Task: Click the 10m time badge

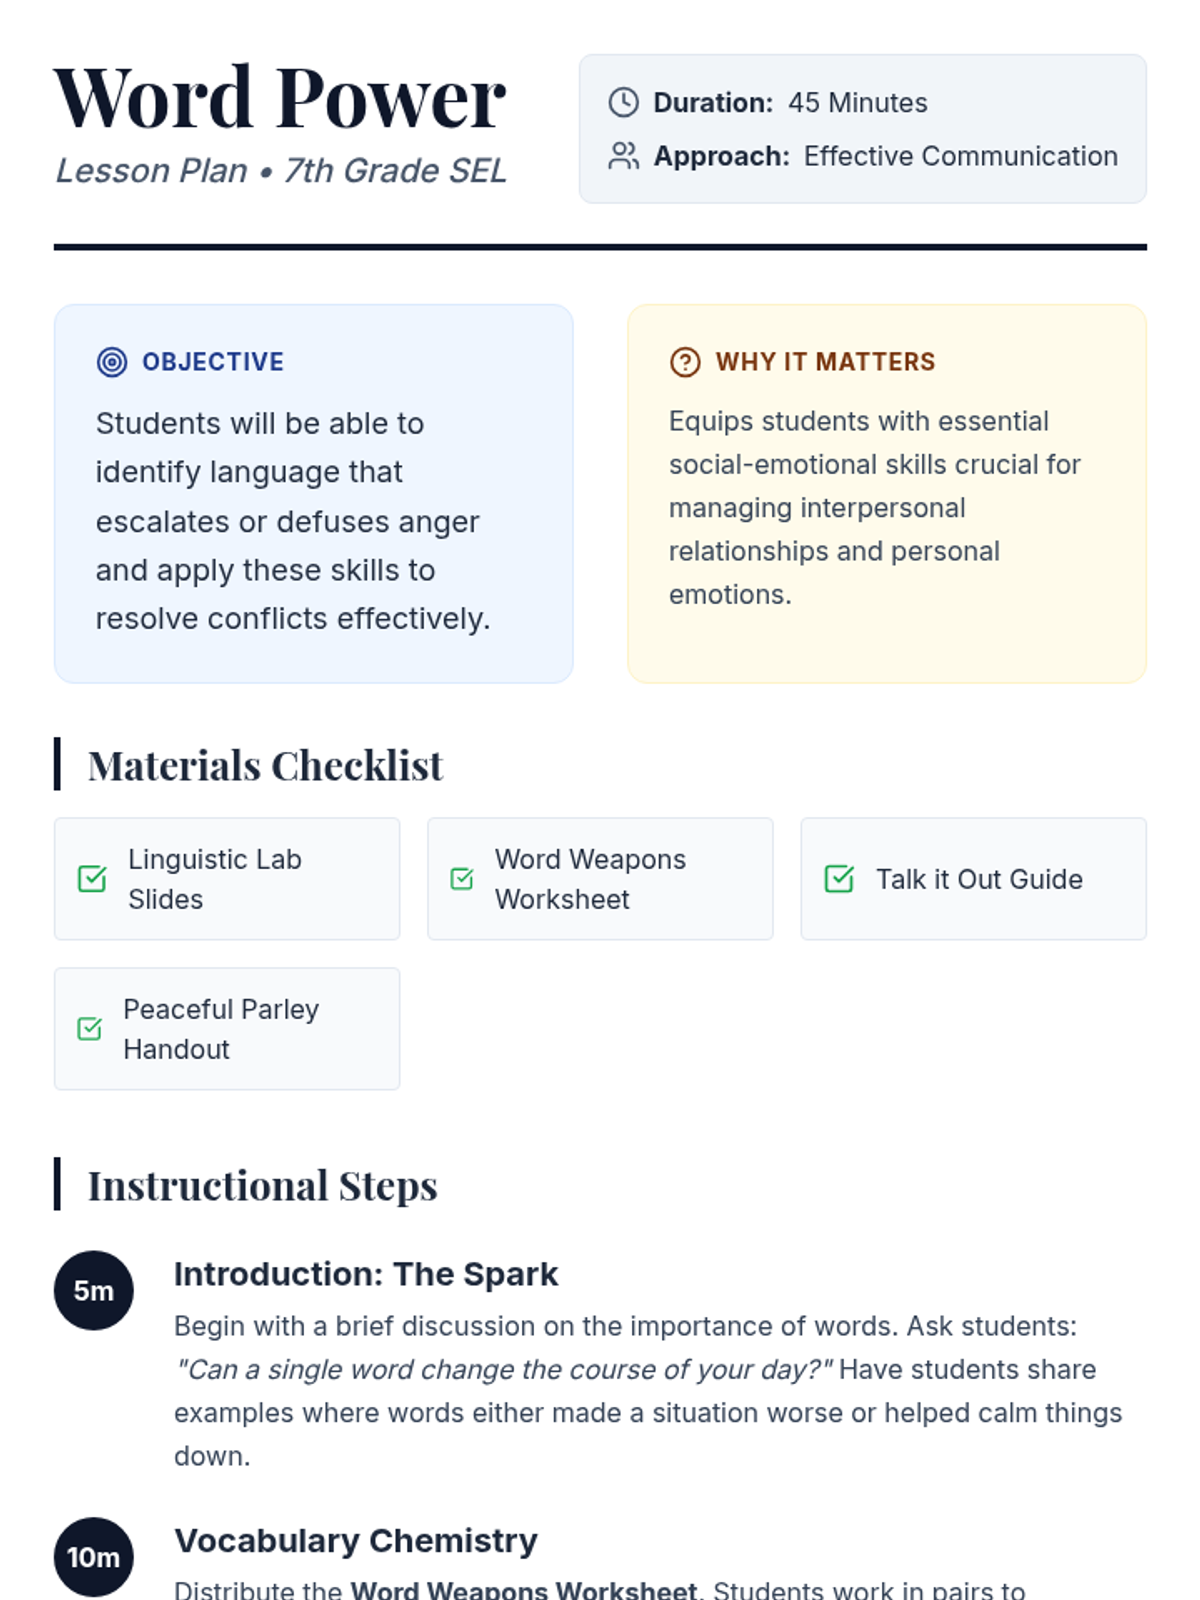Action: [x=93, y=1557]
